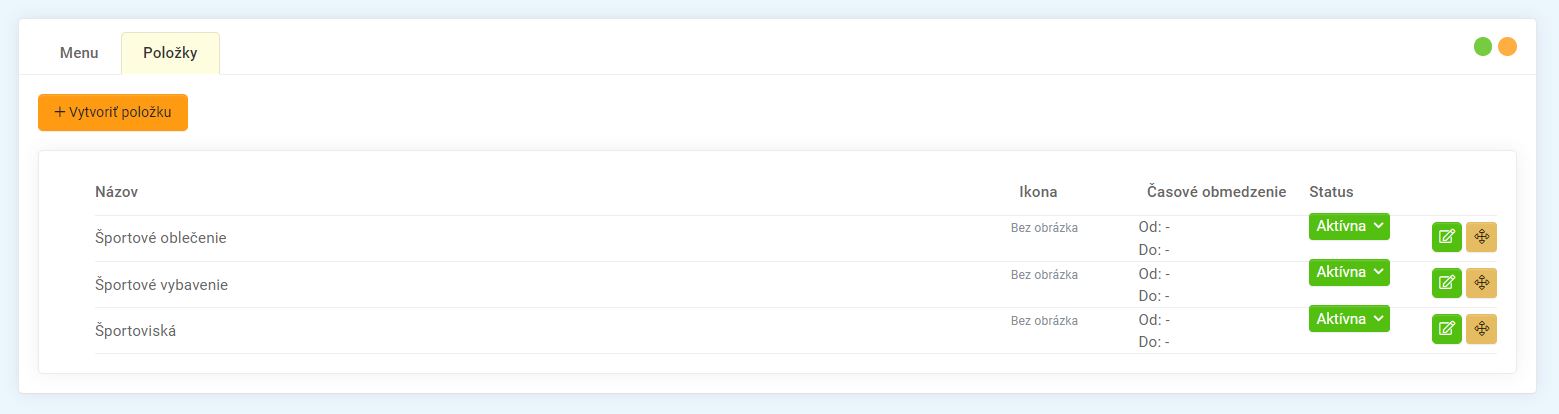The width and height of the screenshot is (1559, 414).
Task: Click move icon for Športové oblečenie
Action: [1481, 237]
